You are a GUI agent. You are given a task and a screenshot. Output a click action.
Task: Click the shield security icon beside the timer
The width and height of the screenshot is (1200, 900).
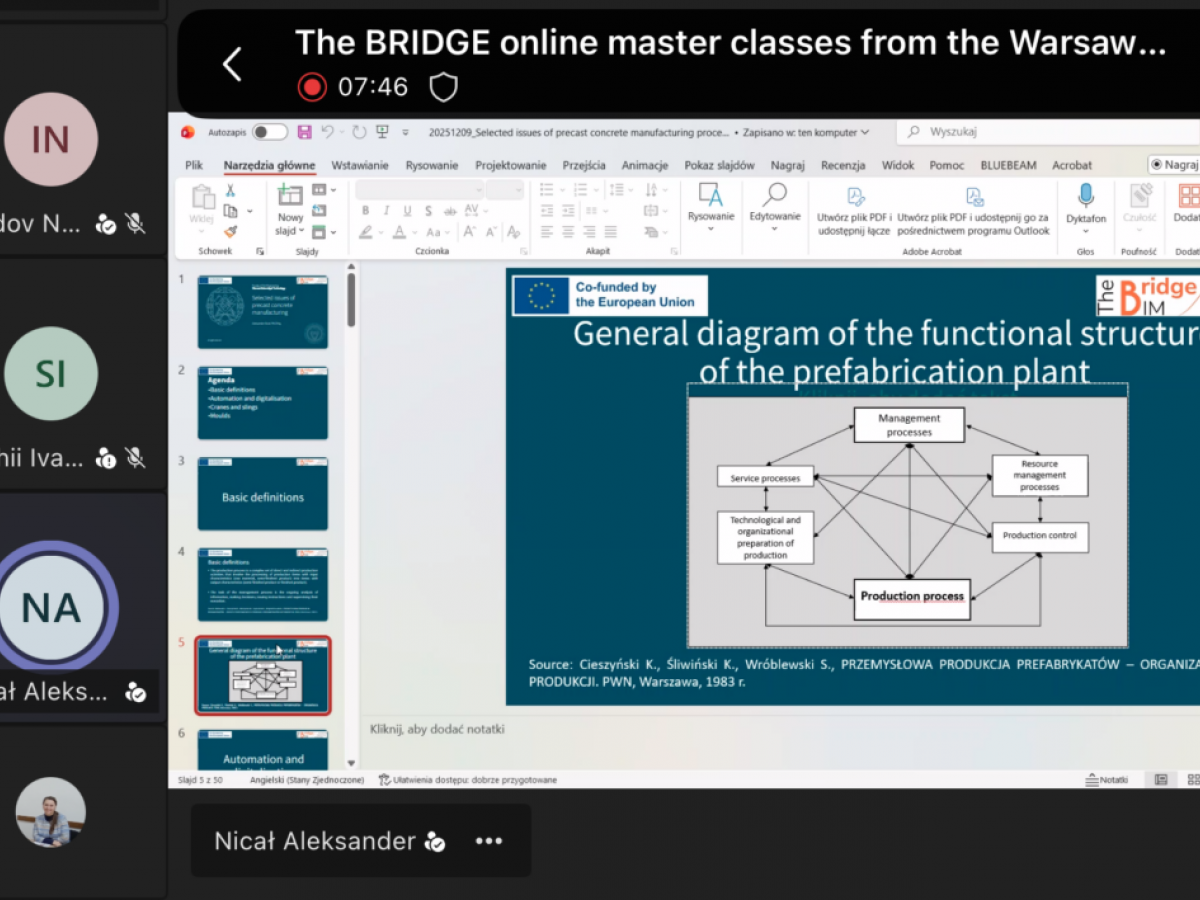click(x=443, y=88)
